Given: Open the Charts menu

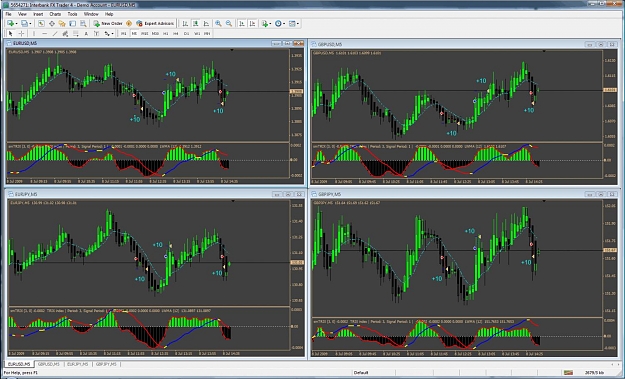Looking at the screenshot, I should click(55, 14).
